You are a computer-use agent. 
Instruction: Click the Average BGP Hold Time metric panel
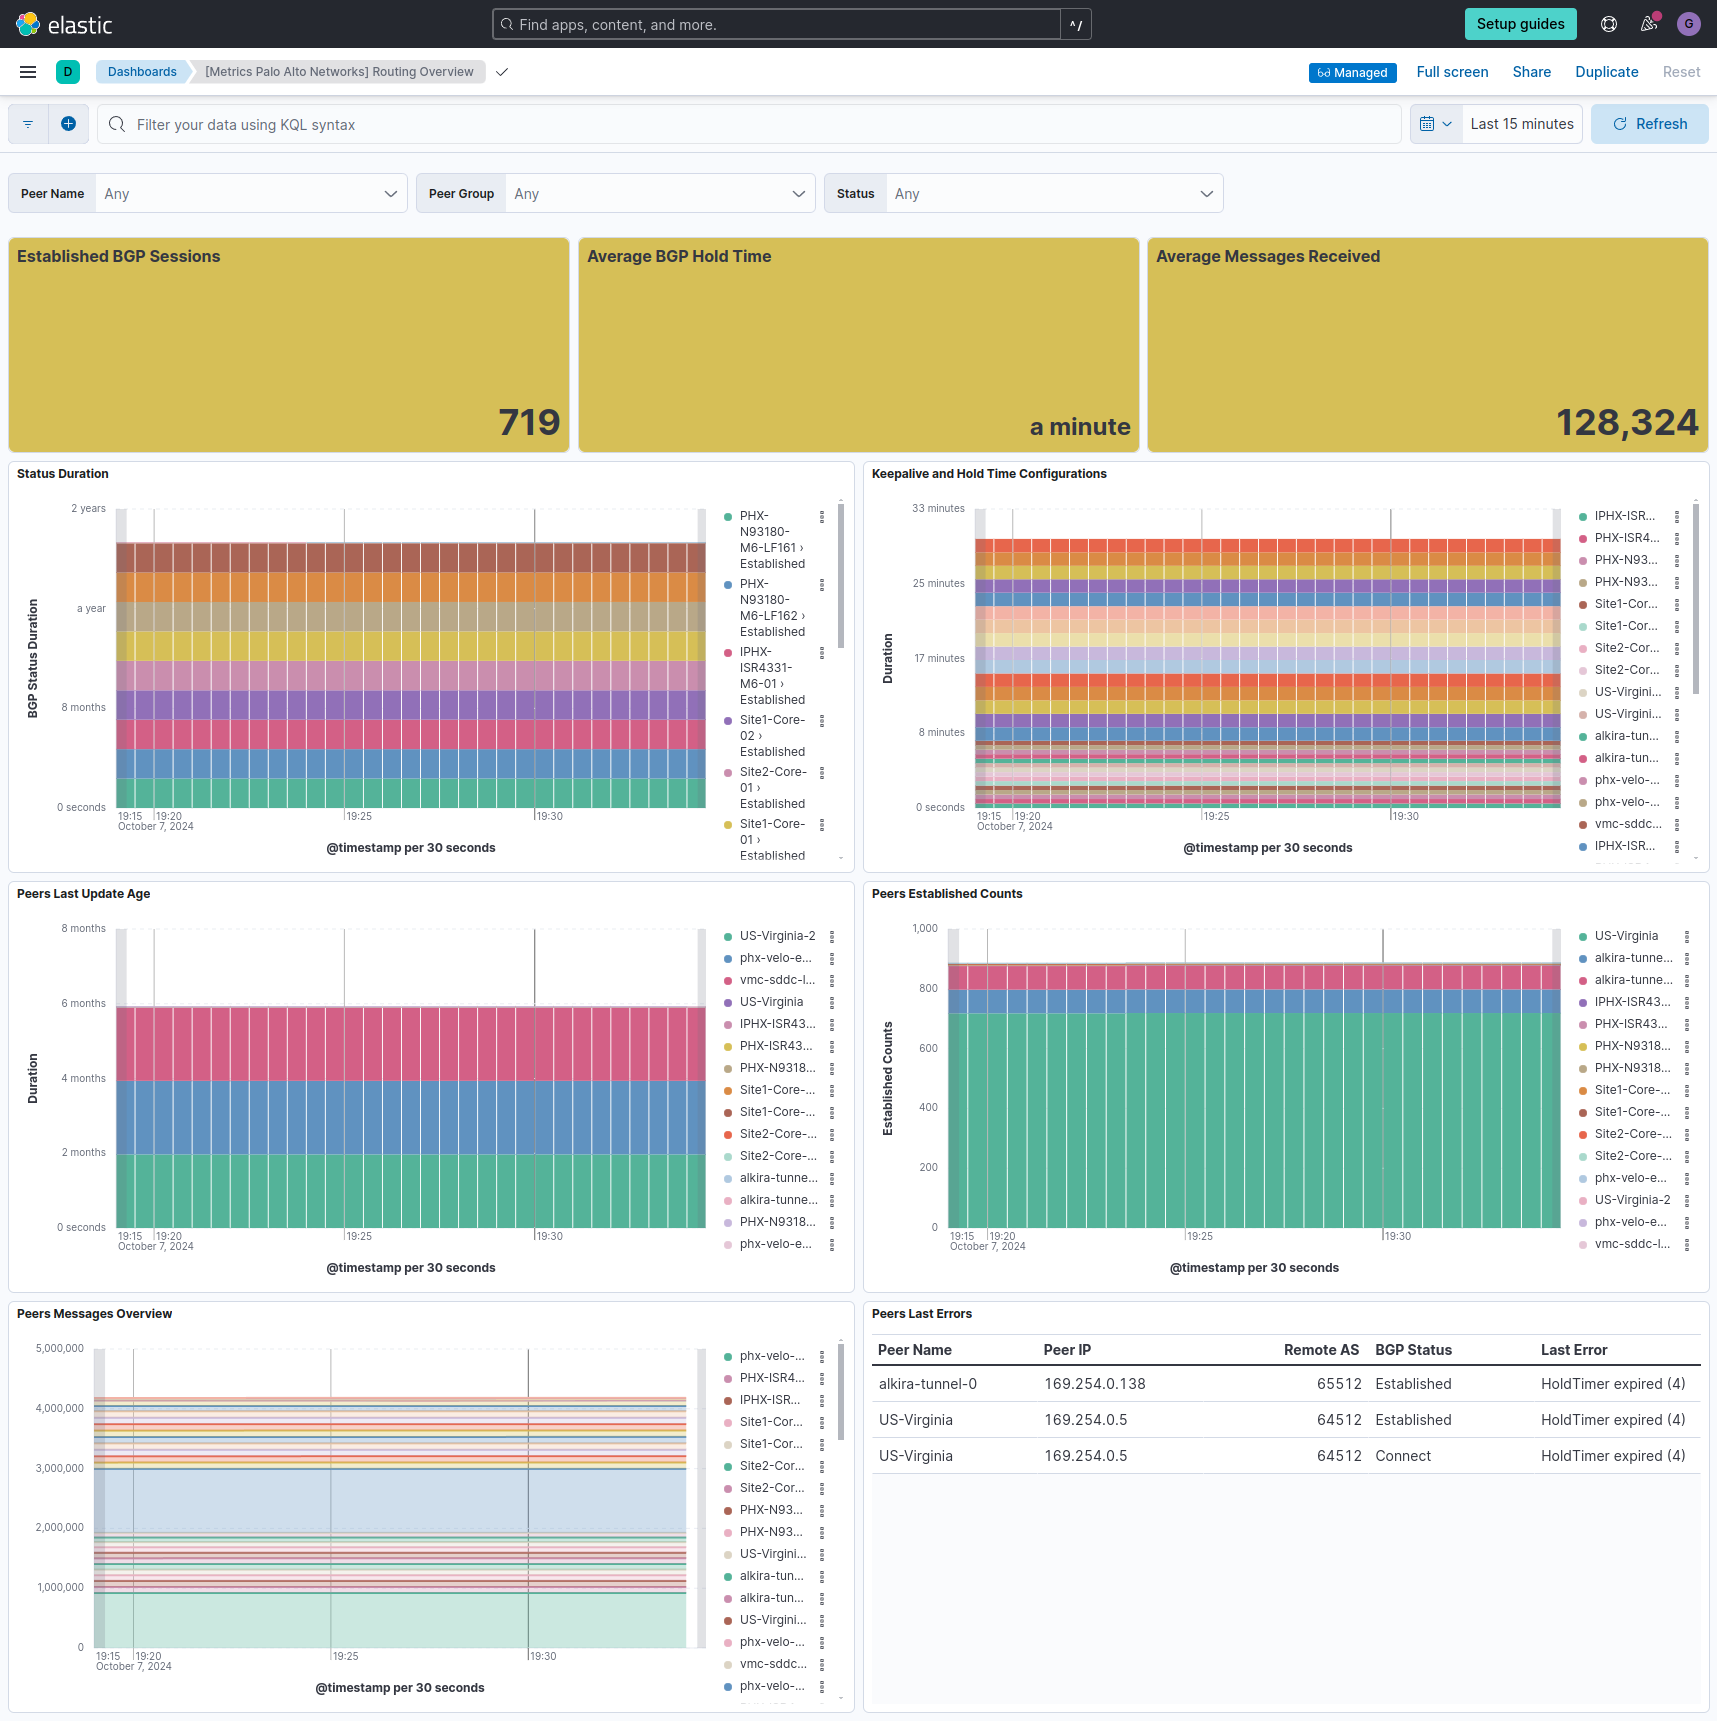[x=859, y=345]
